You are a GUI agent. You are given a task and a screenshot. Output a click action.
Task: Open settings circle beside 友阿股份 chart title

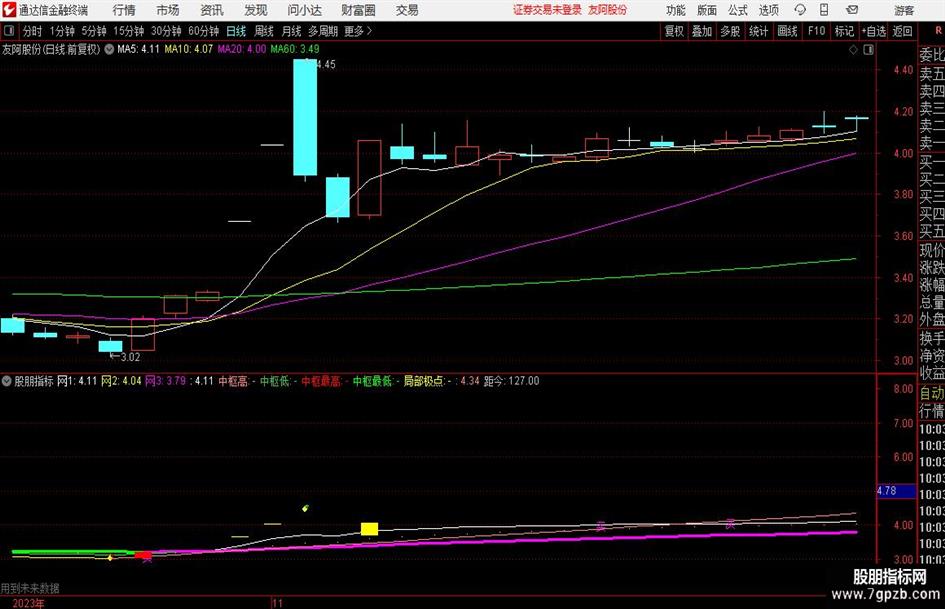coord(109,49)
